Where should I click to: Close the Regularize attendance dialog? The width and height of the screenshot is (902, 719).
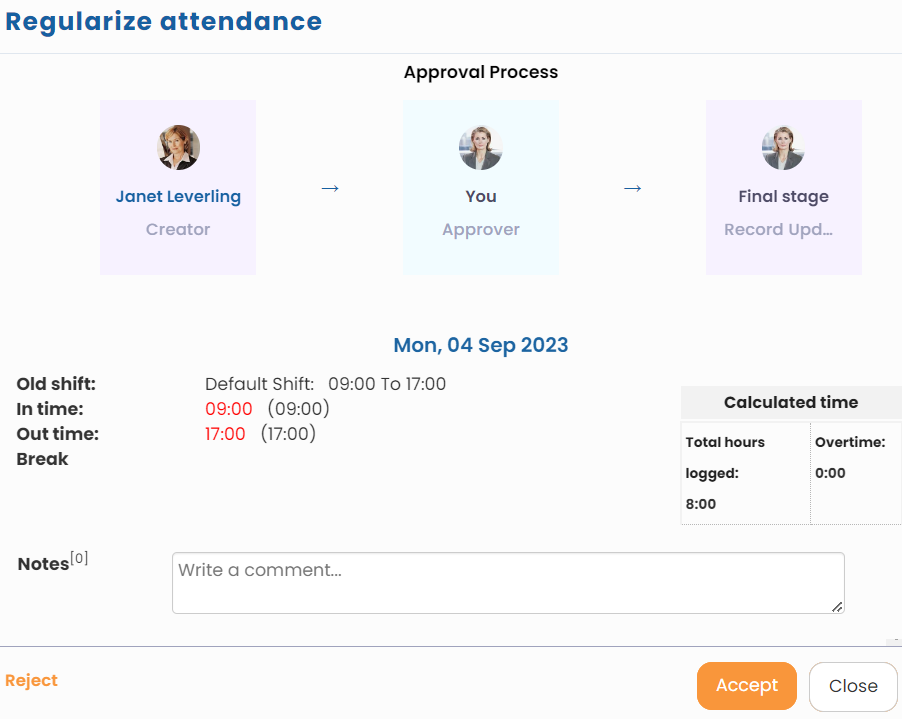pos(853,686)
